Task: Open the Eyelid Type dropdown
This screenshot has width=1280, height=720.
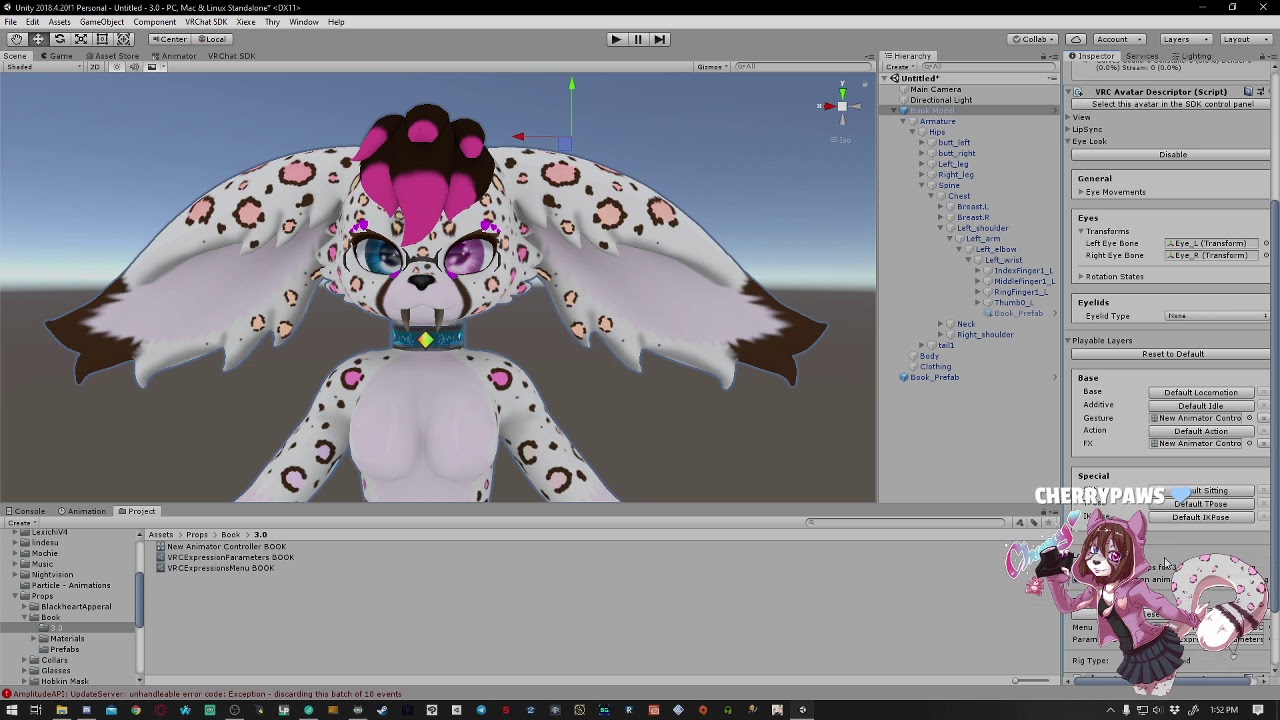Action: click(1217, 316)
